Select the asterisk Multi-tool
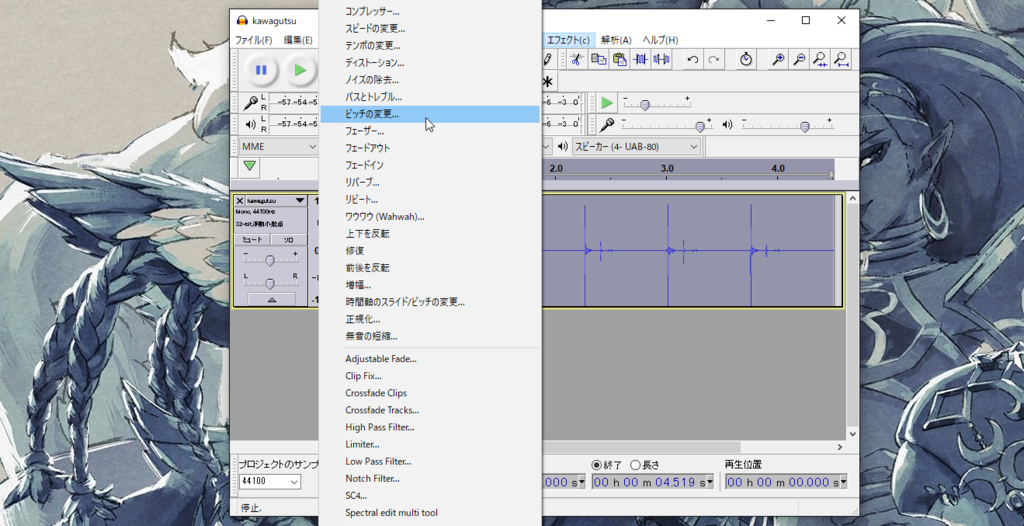Image resolution: width=1024 pixels, height=526 pixels. [x=547, y=82]
